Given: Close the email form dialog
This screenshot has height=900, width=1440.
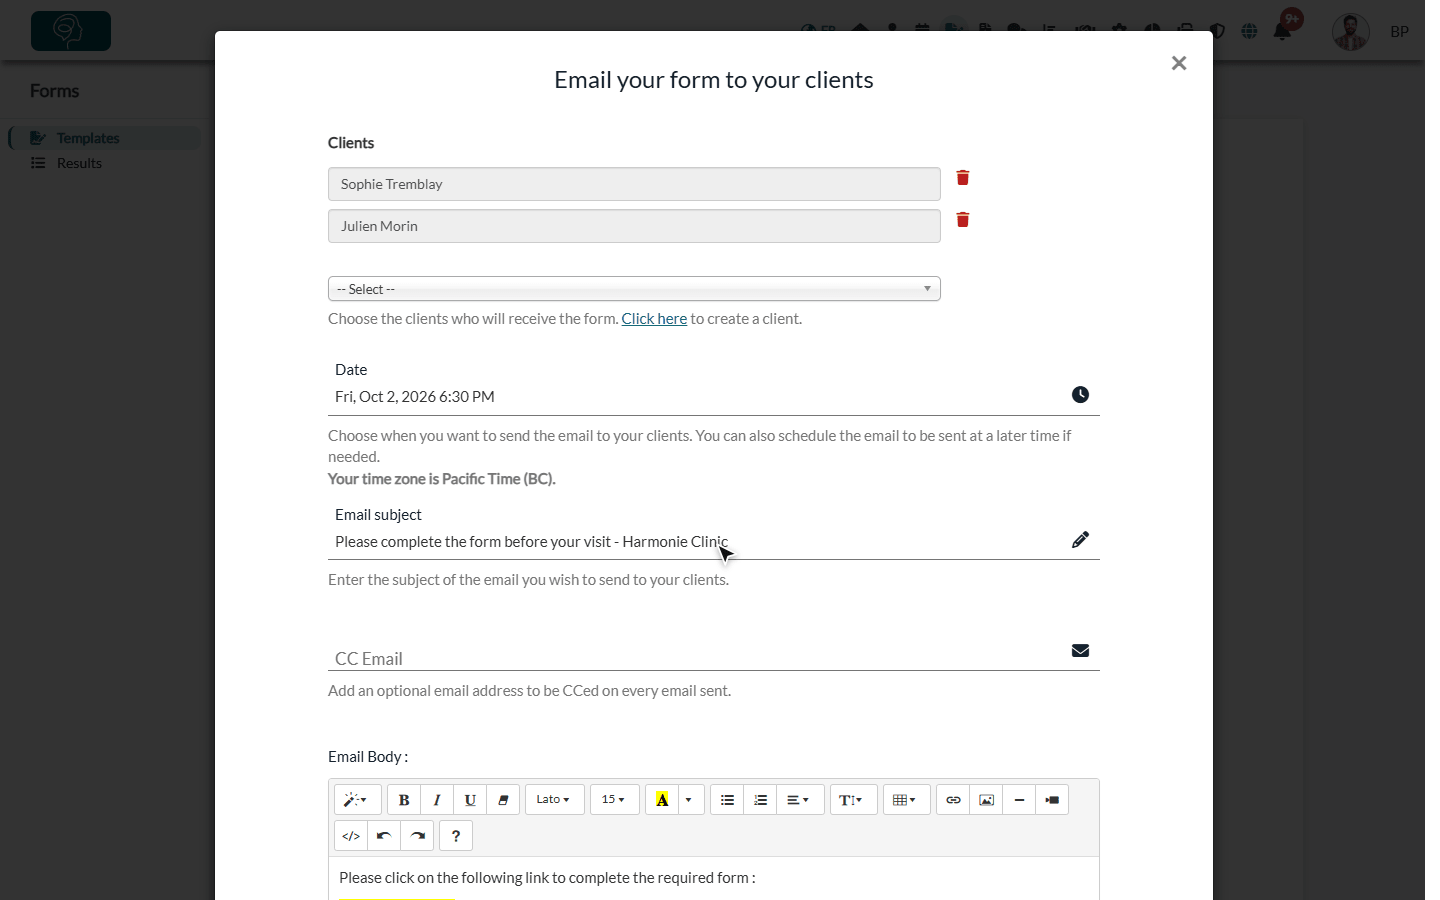Looking at the screenshot, I should pyautogui.click(x=1179, y=63).
